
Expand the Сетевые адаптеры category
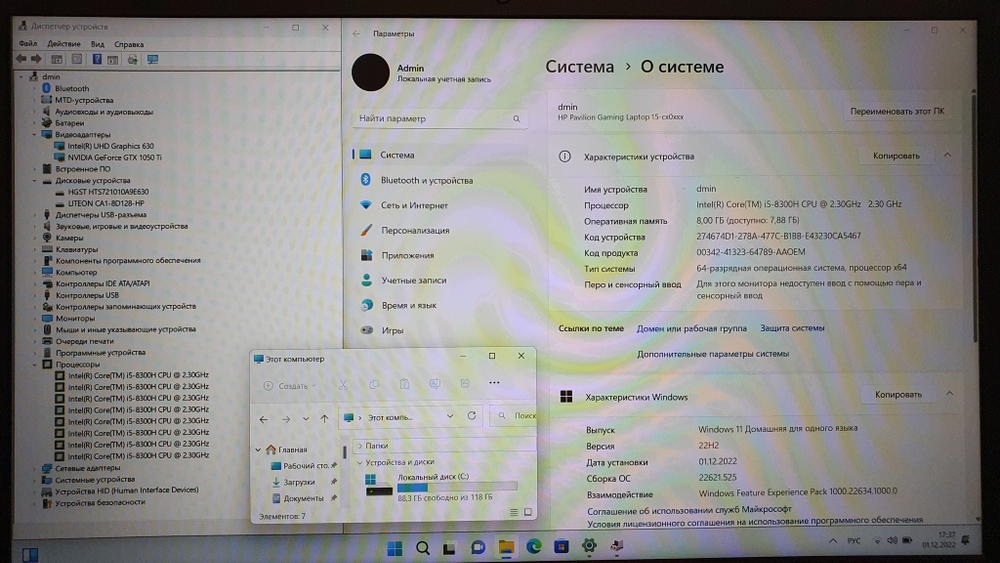[34, 468]
